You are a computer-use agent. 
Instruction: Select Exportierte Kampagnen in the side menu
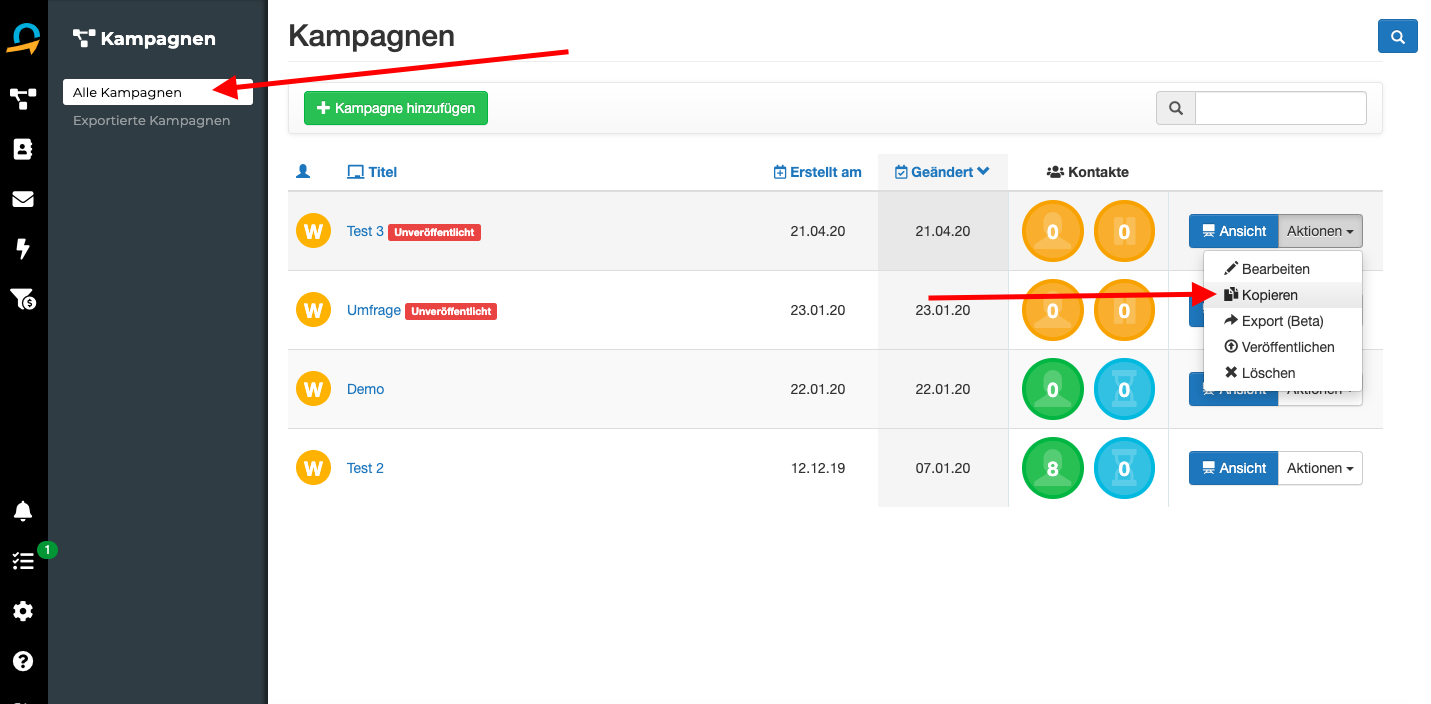coord(152,120)
